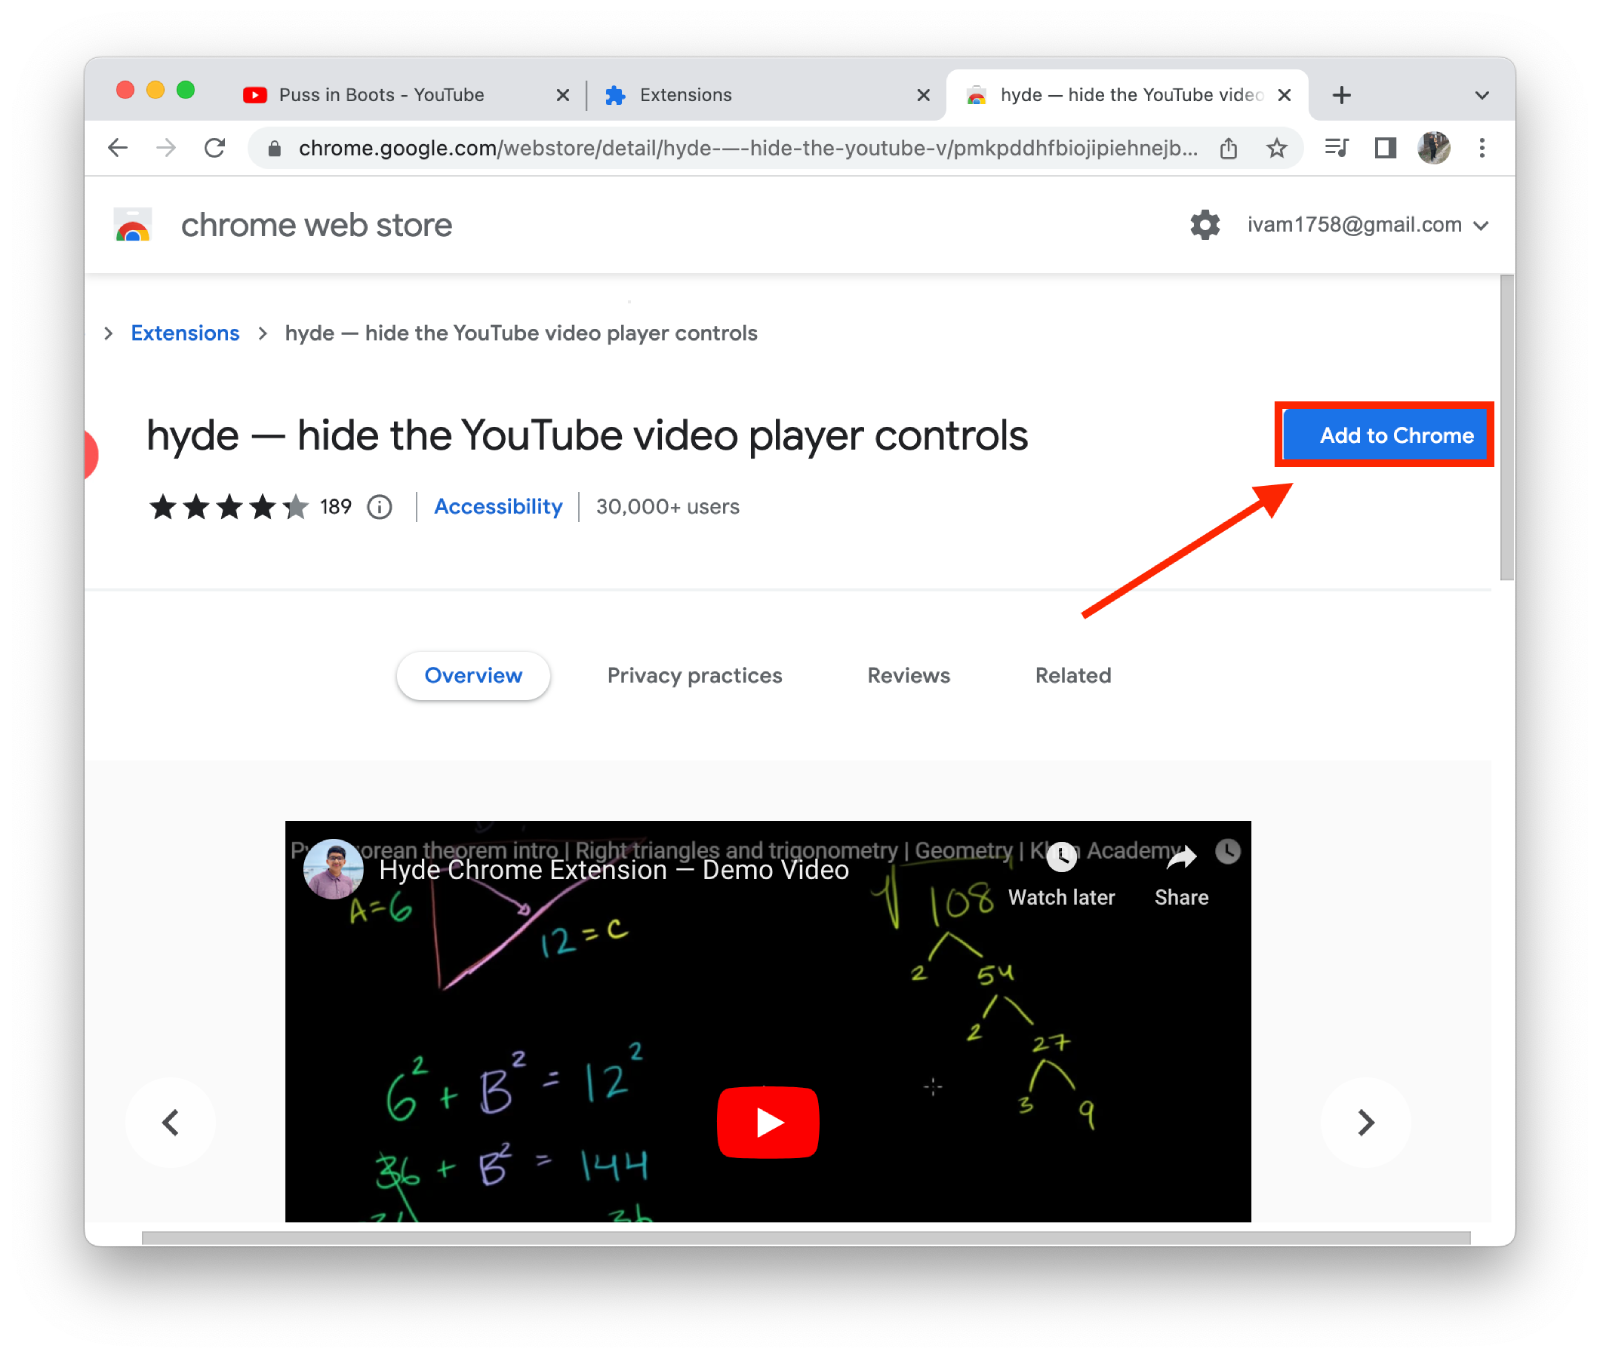Open the Accessibility link
This screenshot has width=1600, height=1358.
tap(497, 507)
